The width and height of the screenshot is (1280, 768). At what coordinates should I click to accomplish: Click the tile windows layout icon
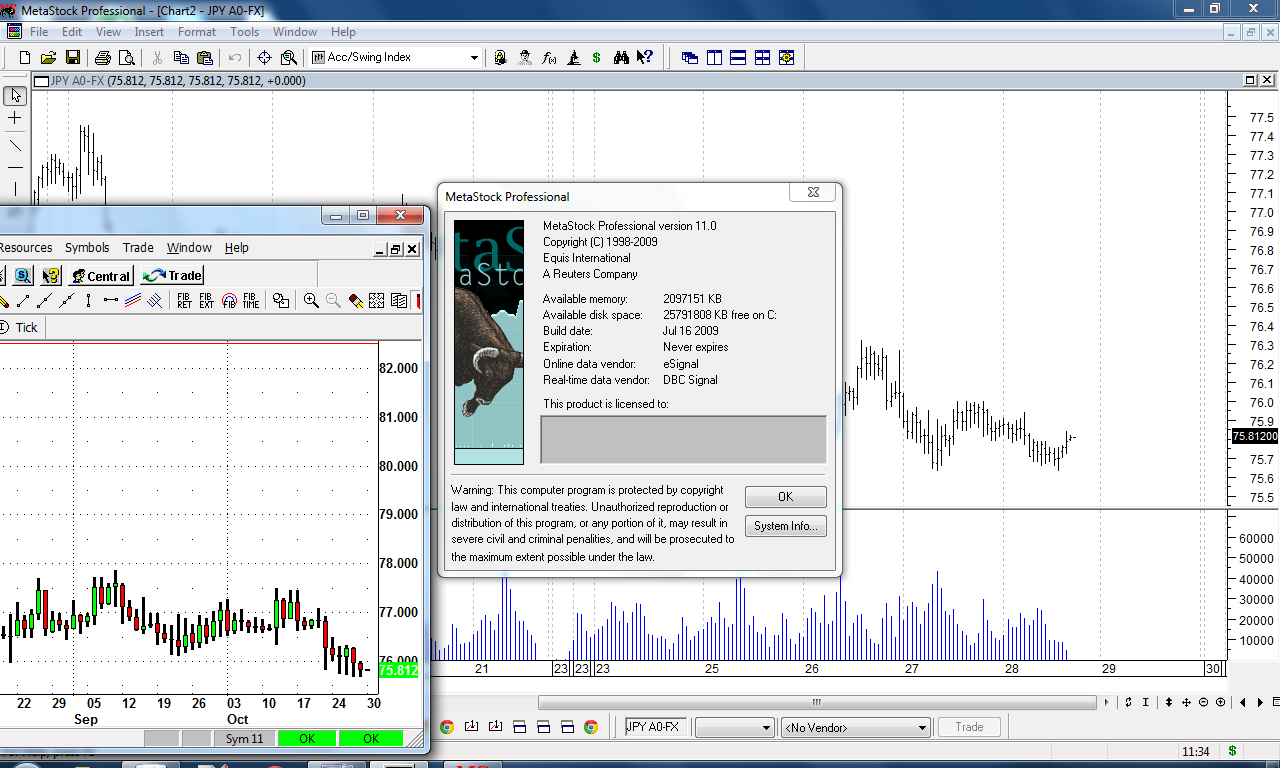[762, 58]
